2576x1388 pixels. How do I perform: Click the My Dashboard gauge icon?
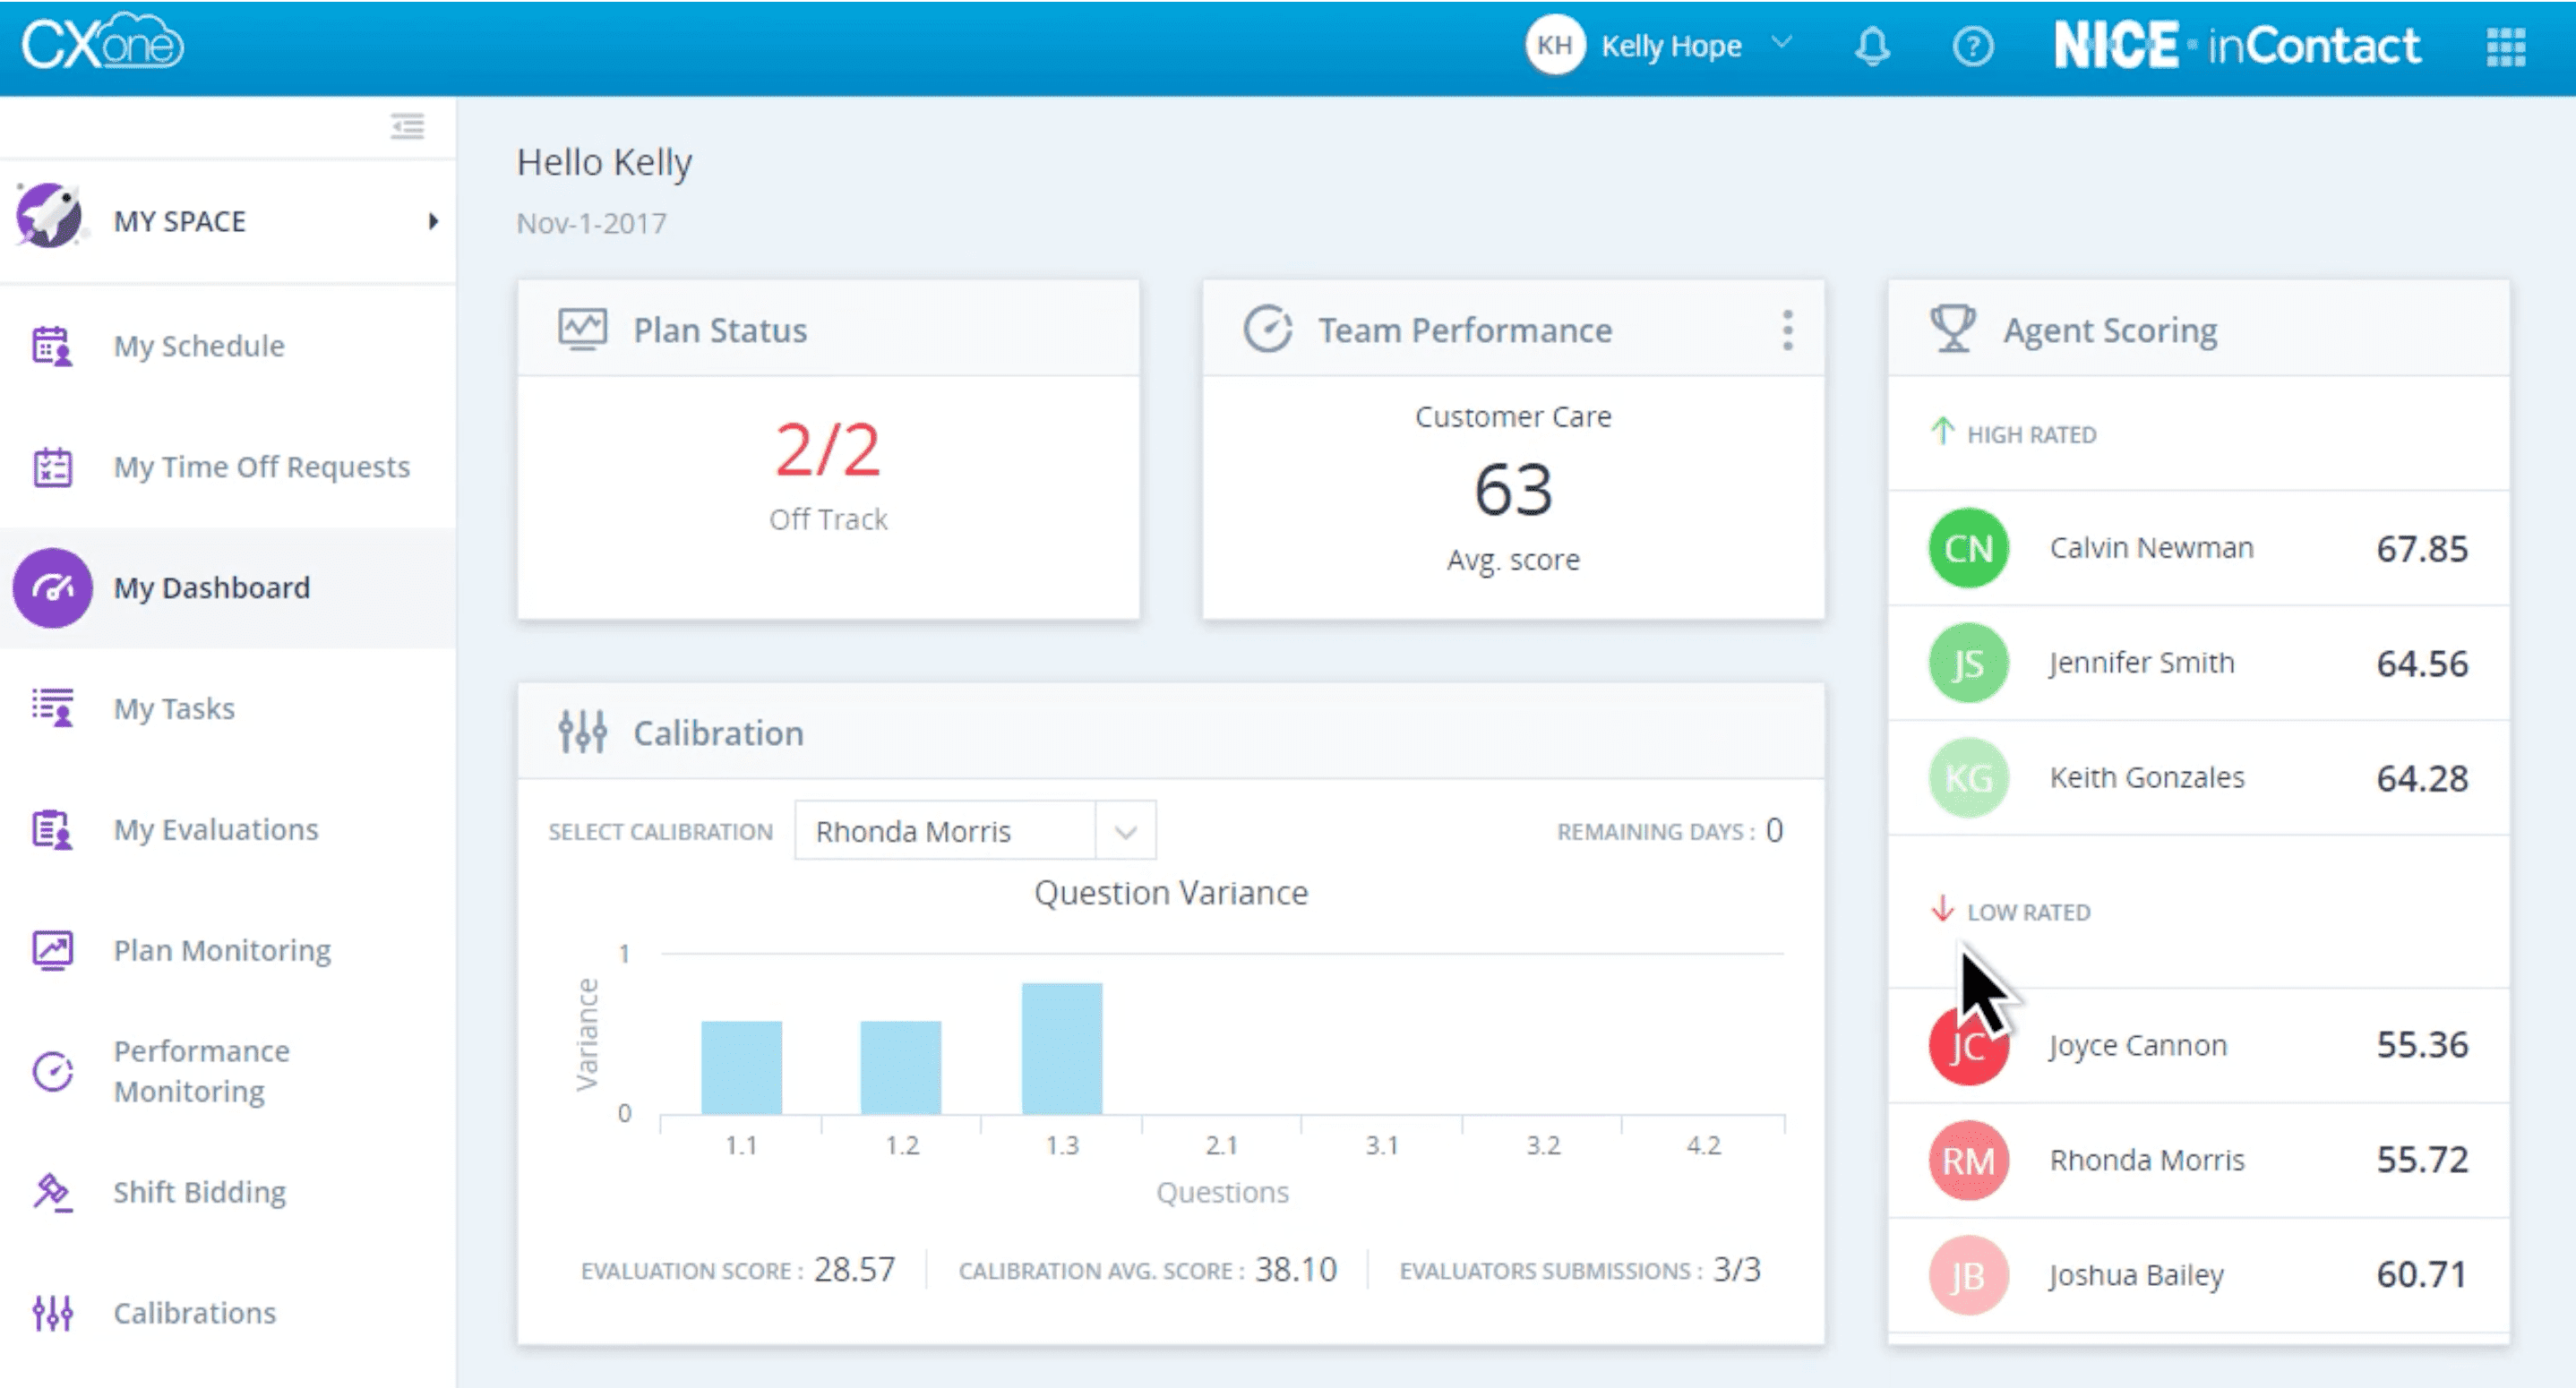coord(52,588)
